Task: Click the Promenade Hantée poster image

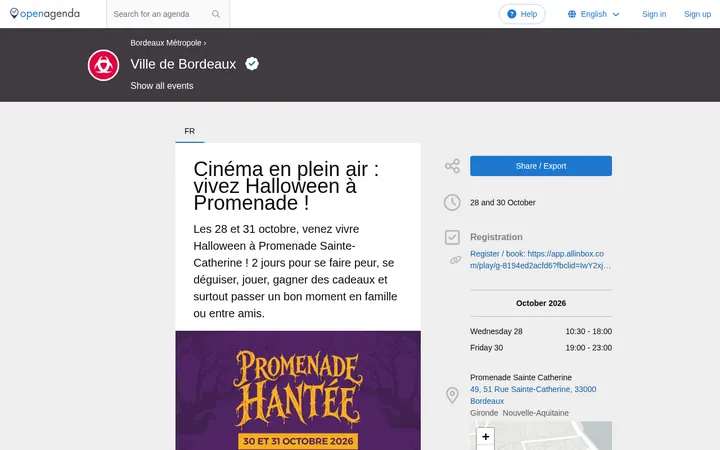Action: pos(298,390)
